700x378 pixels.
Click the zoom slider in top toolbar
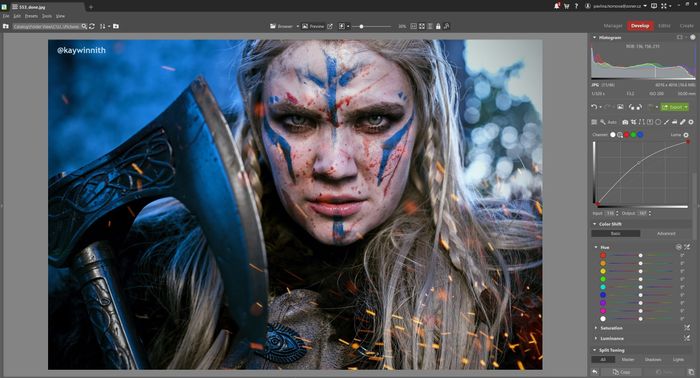371,26
